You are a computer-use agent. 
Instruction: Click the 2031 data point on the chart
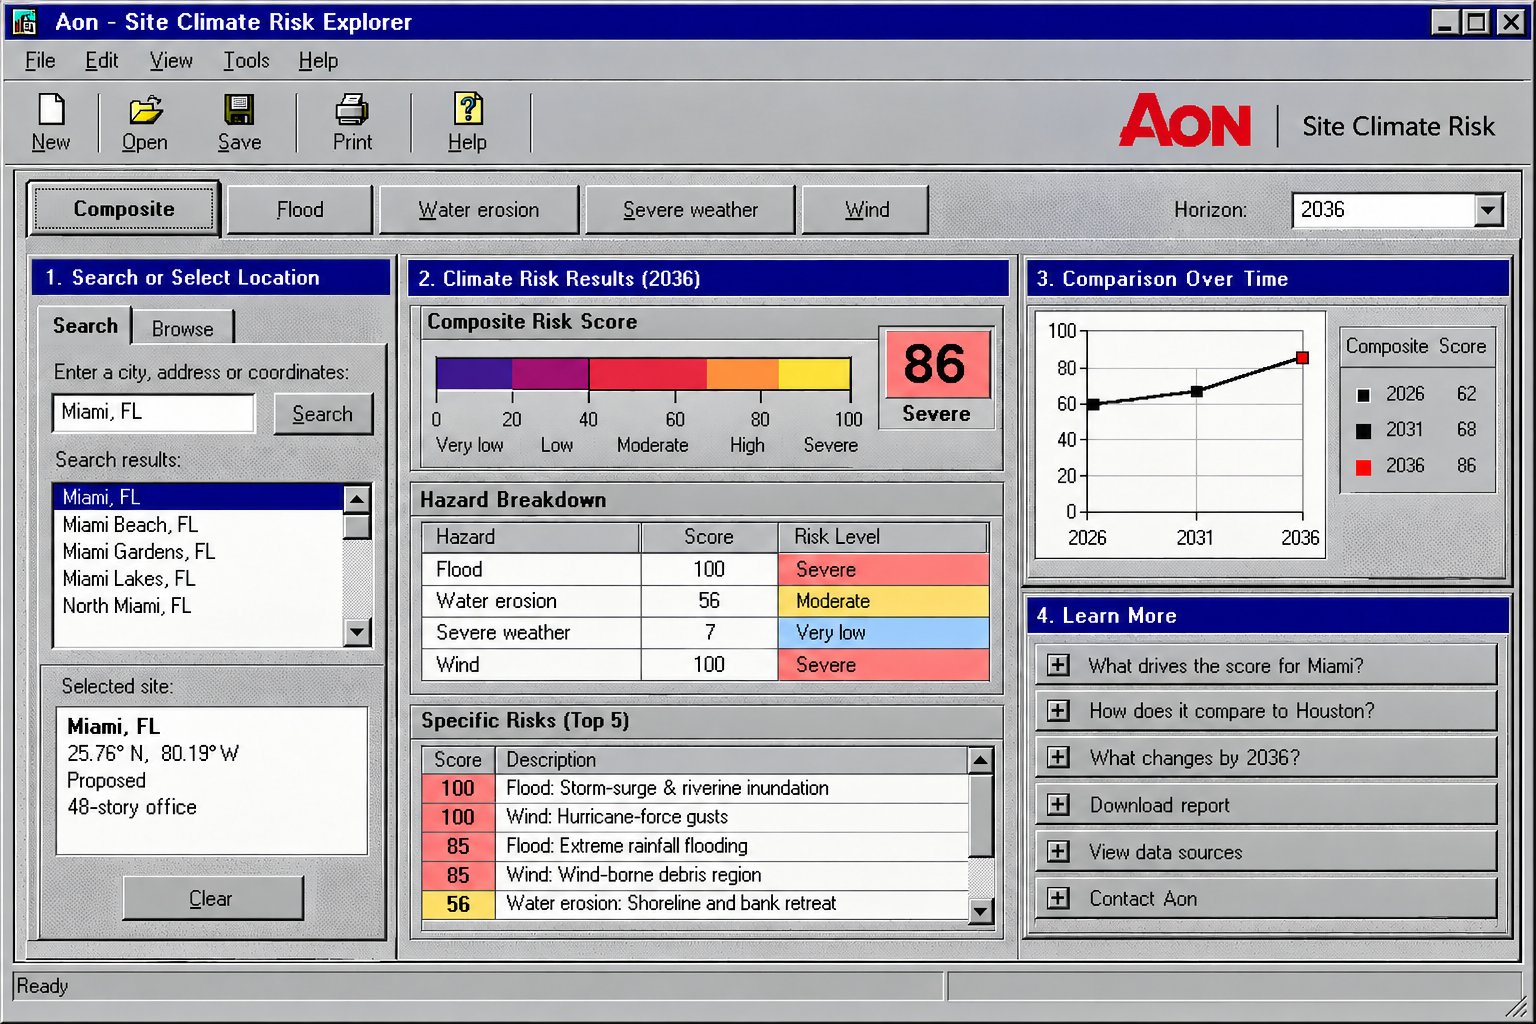(1196, 392)
